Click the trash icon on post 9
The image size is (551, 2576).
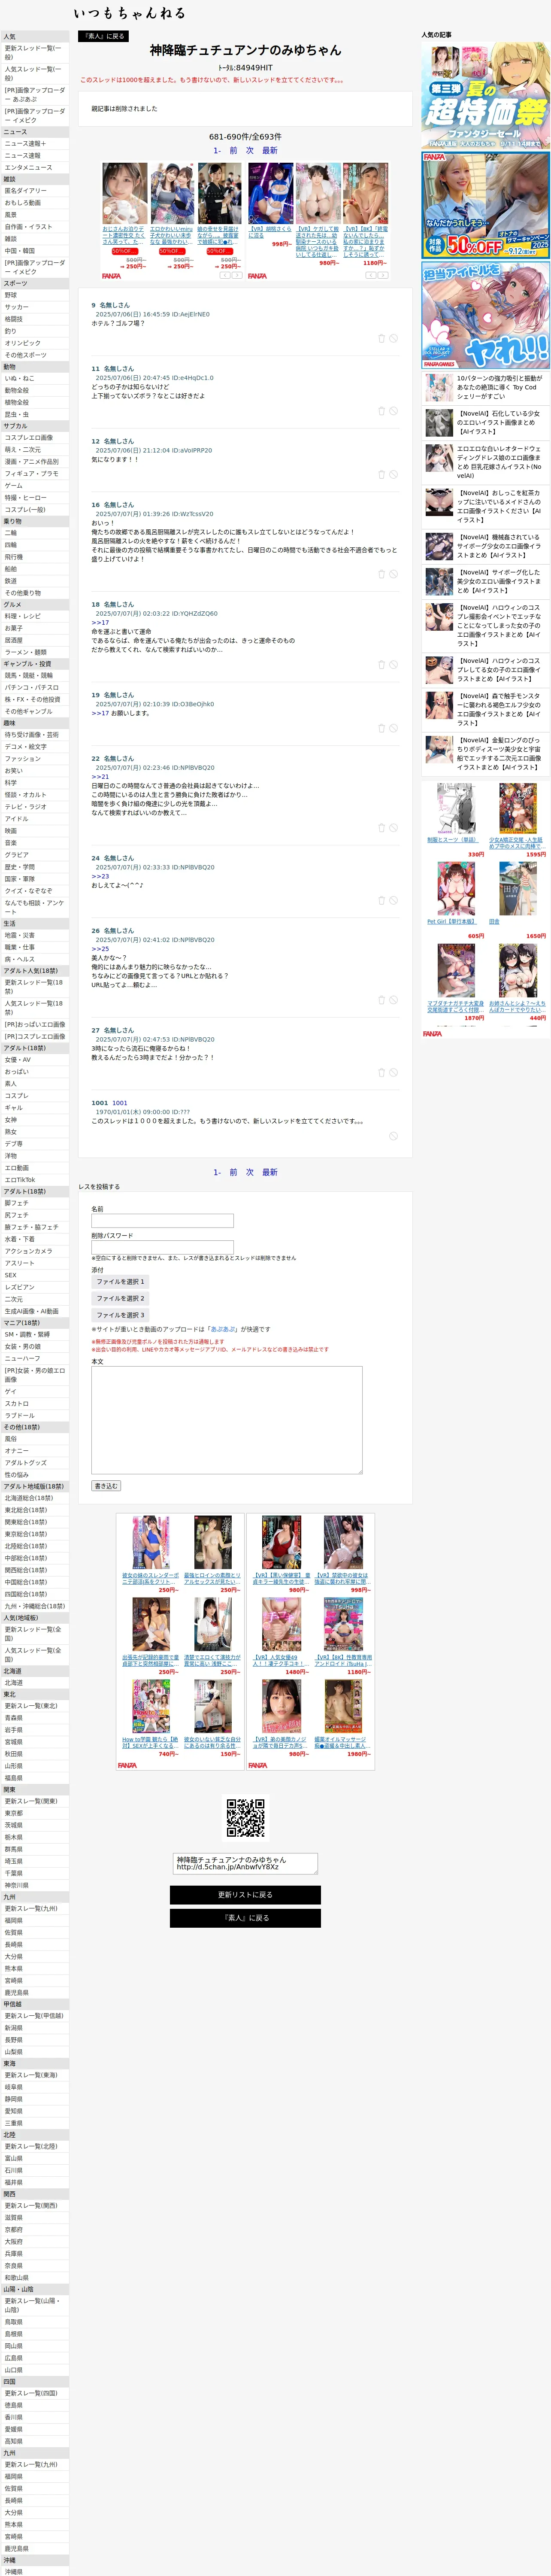[x=381, y=338]
